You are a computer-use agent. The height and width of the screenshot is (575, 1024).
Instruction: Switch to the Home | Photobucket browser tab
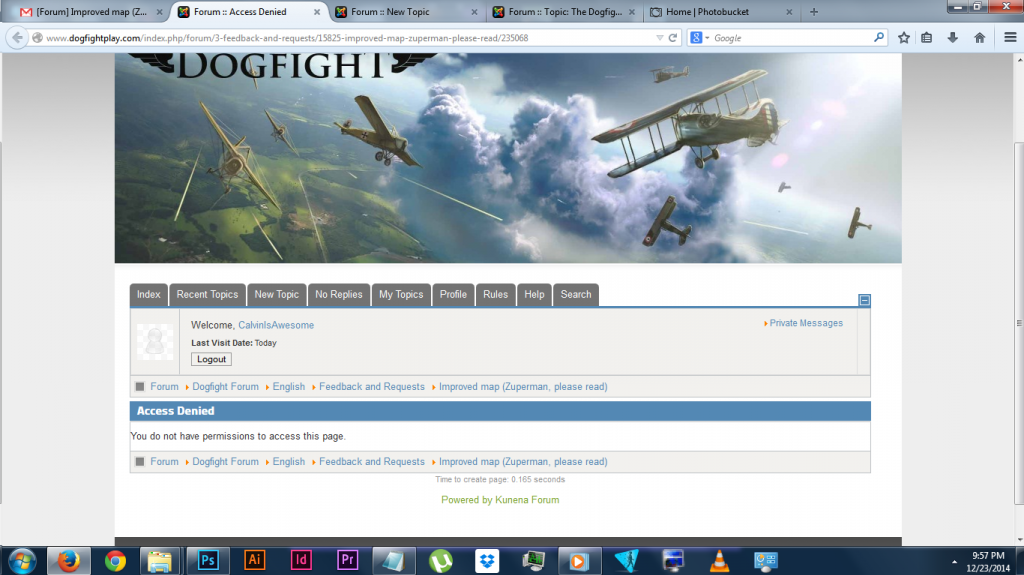point(720,12)
